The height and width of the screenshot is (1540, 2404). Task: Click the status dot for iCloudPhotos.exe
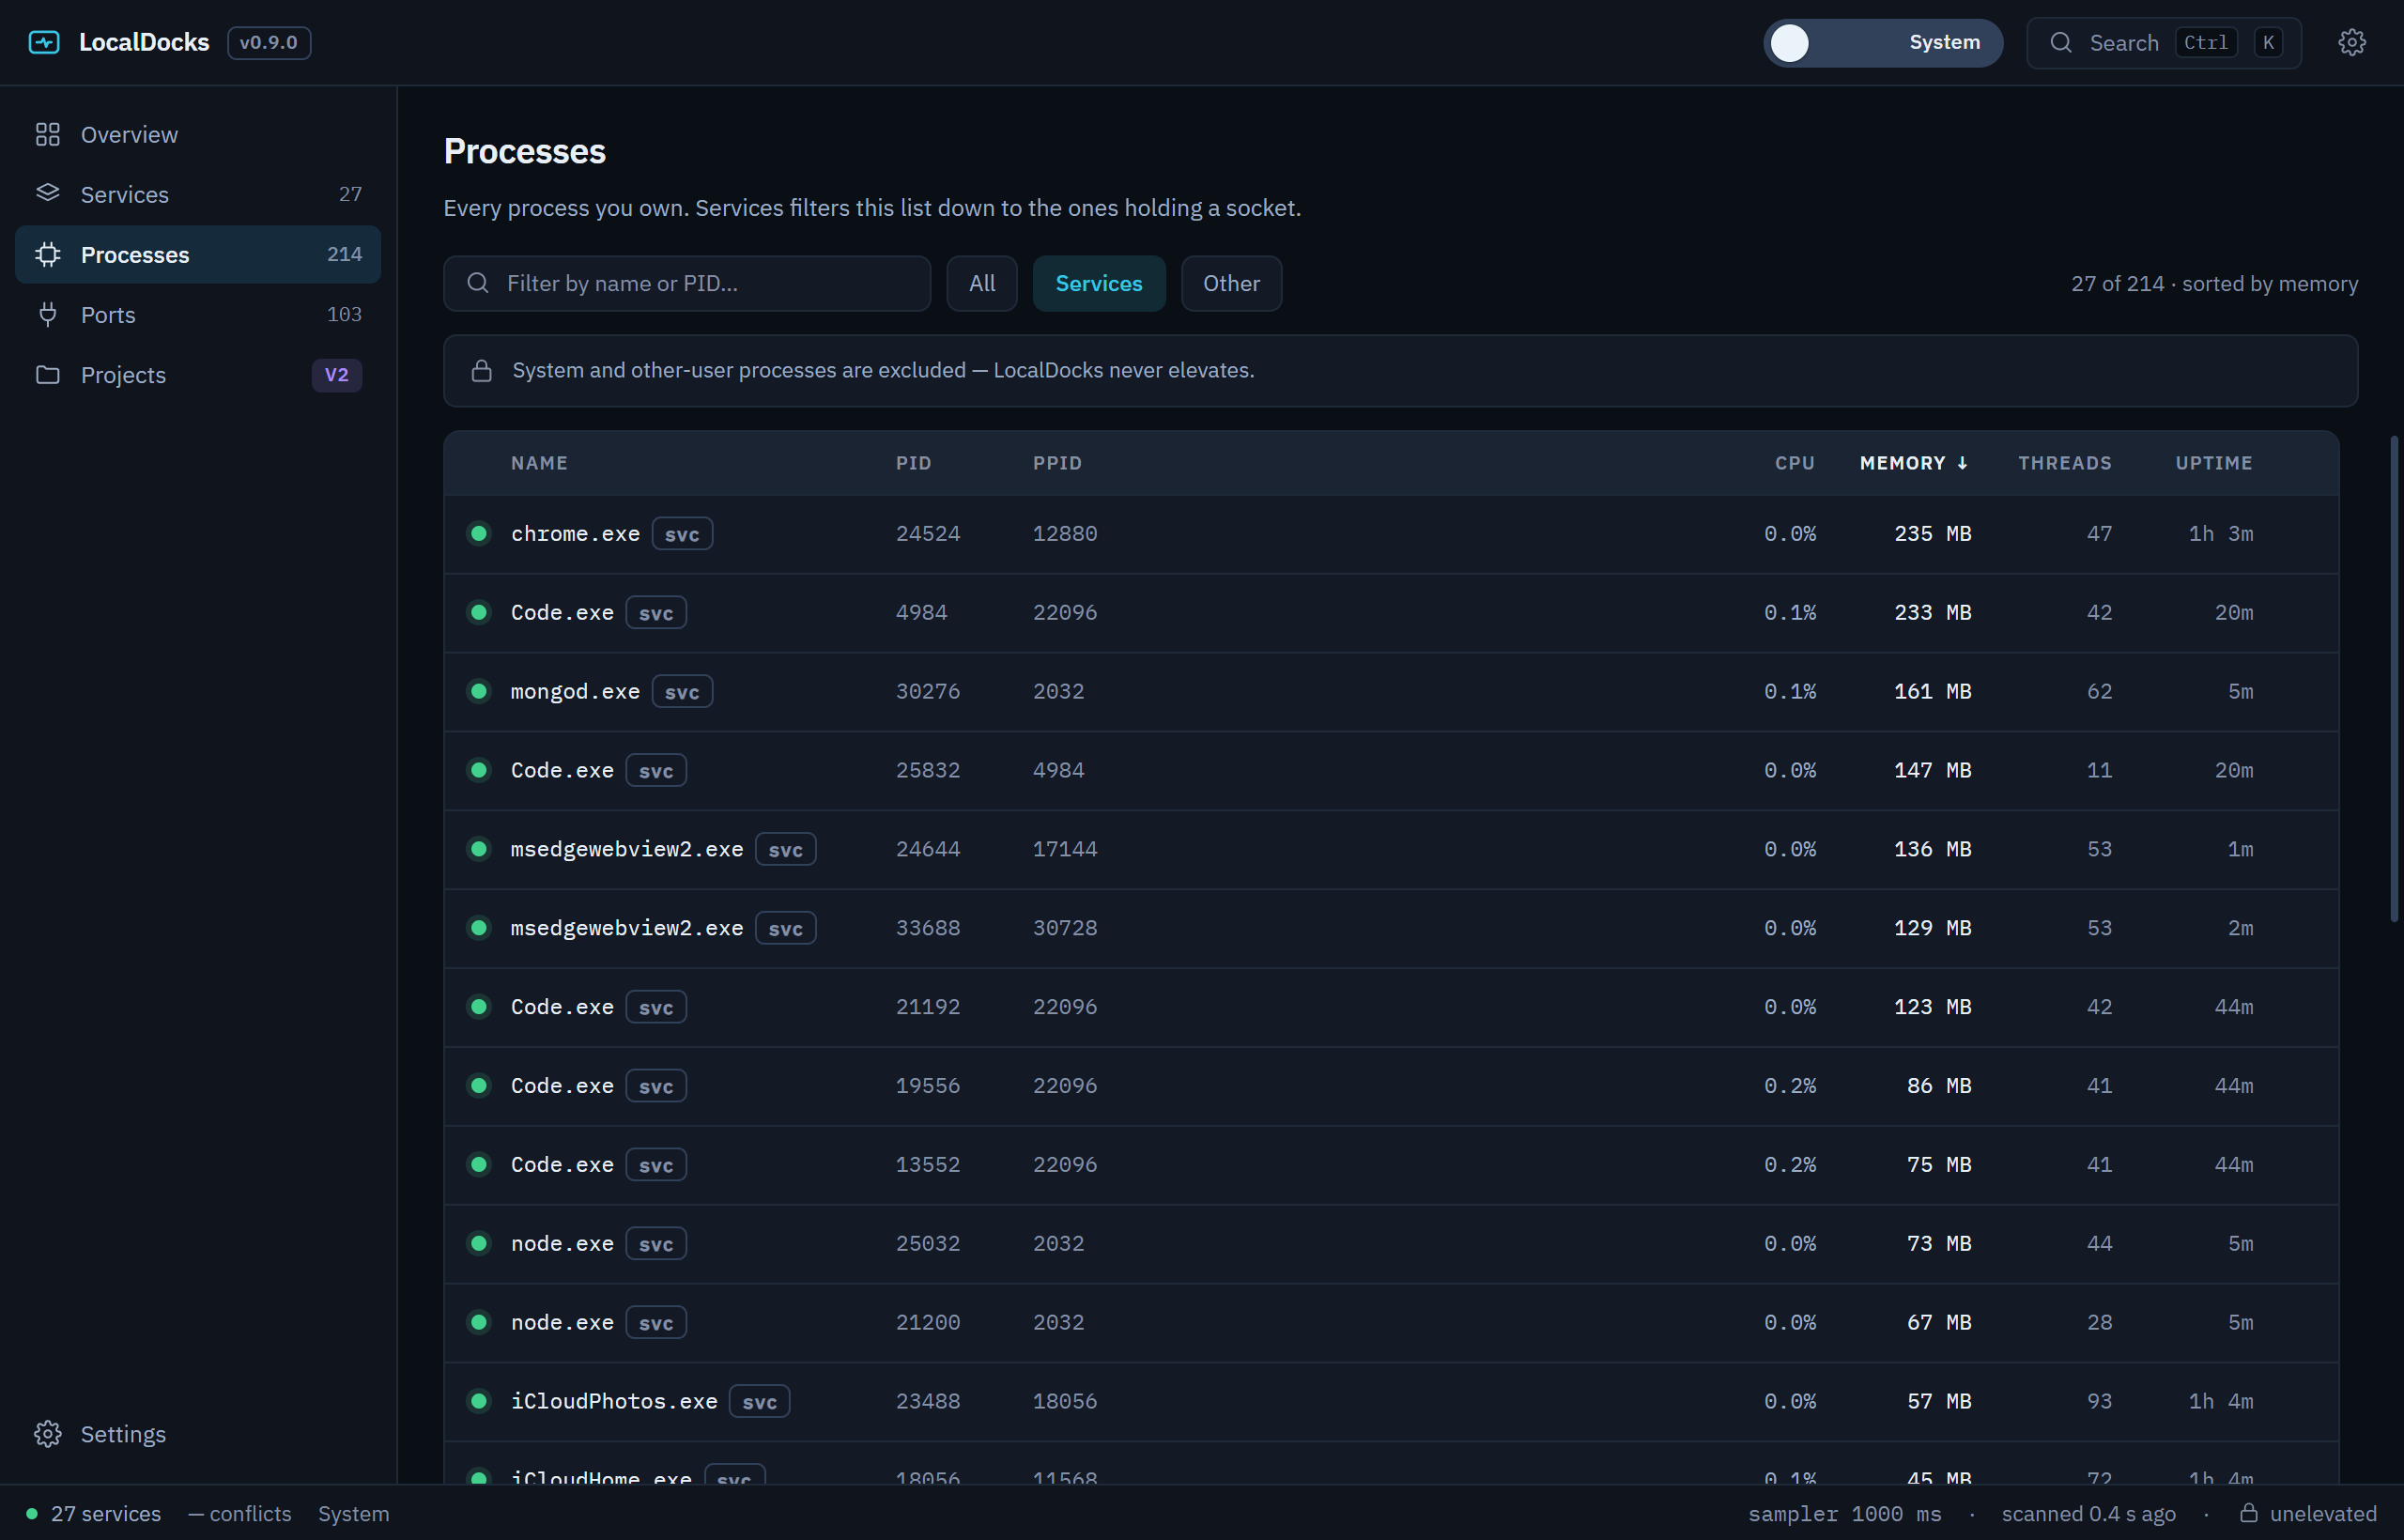coord(479,1400)
